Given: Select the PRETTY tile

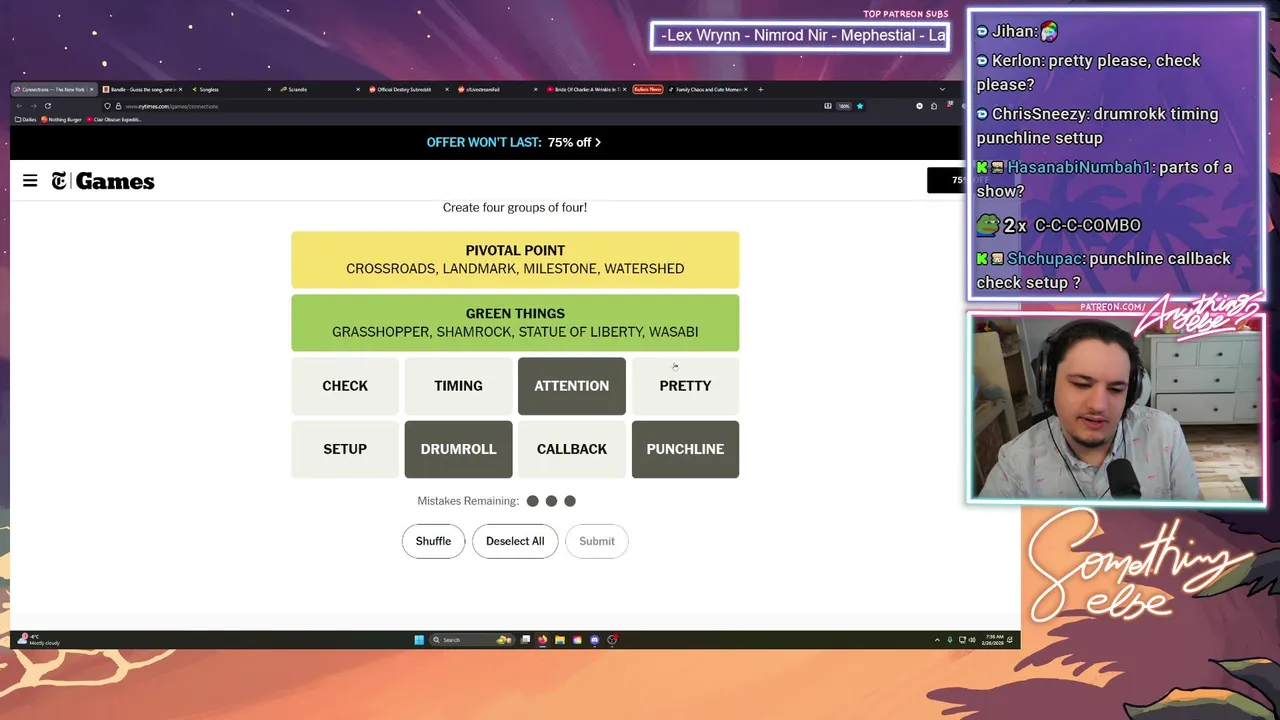Looking at the screenshot, I should [x=685, y=386].
